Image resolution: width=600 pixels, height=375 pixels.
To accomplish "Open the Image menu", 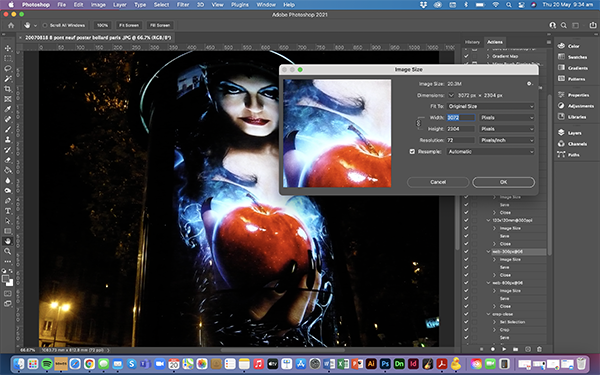I will click(x=98, y=5).
